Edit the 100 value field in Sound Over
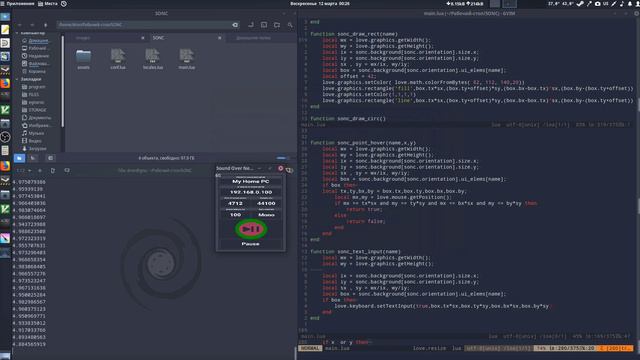This screenshot has width=640, height=360. pos(236,214)
